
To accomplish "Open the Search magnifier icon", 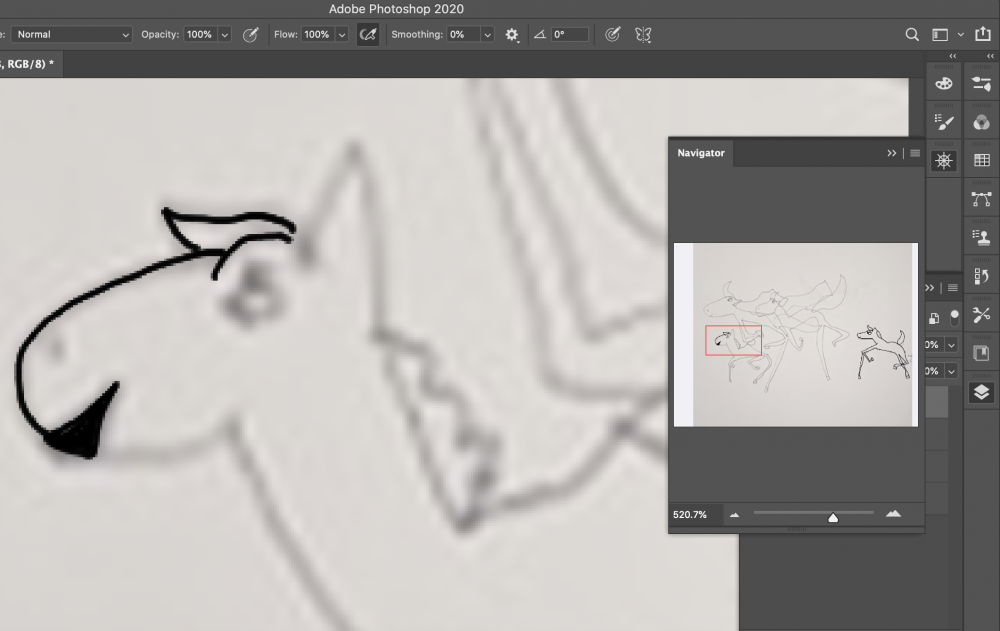I will tap(912, 34).
